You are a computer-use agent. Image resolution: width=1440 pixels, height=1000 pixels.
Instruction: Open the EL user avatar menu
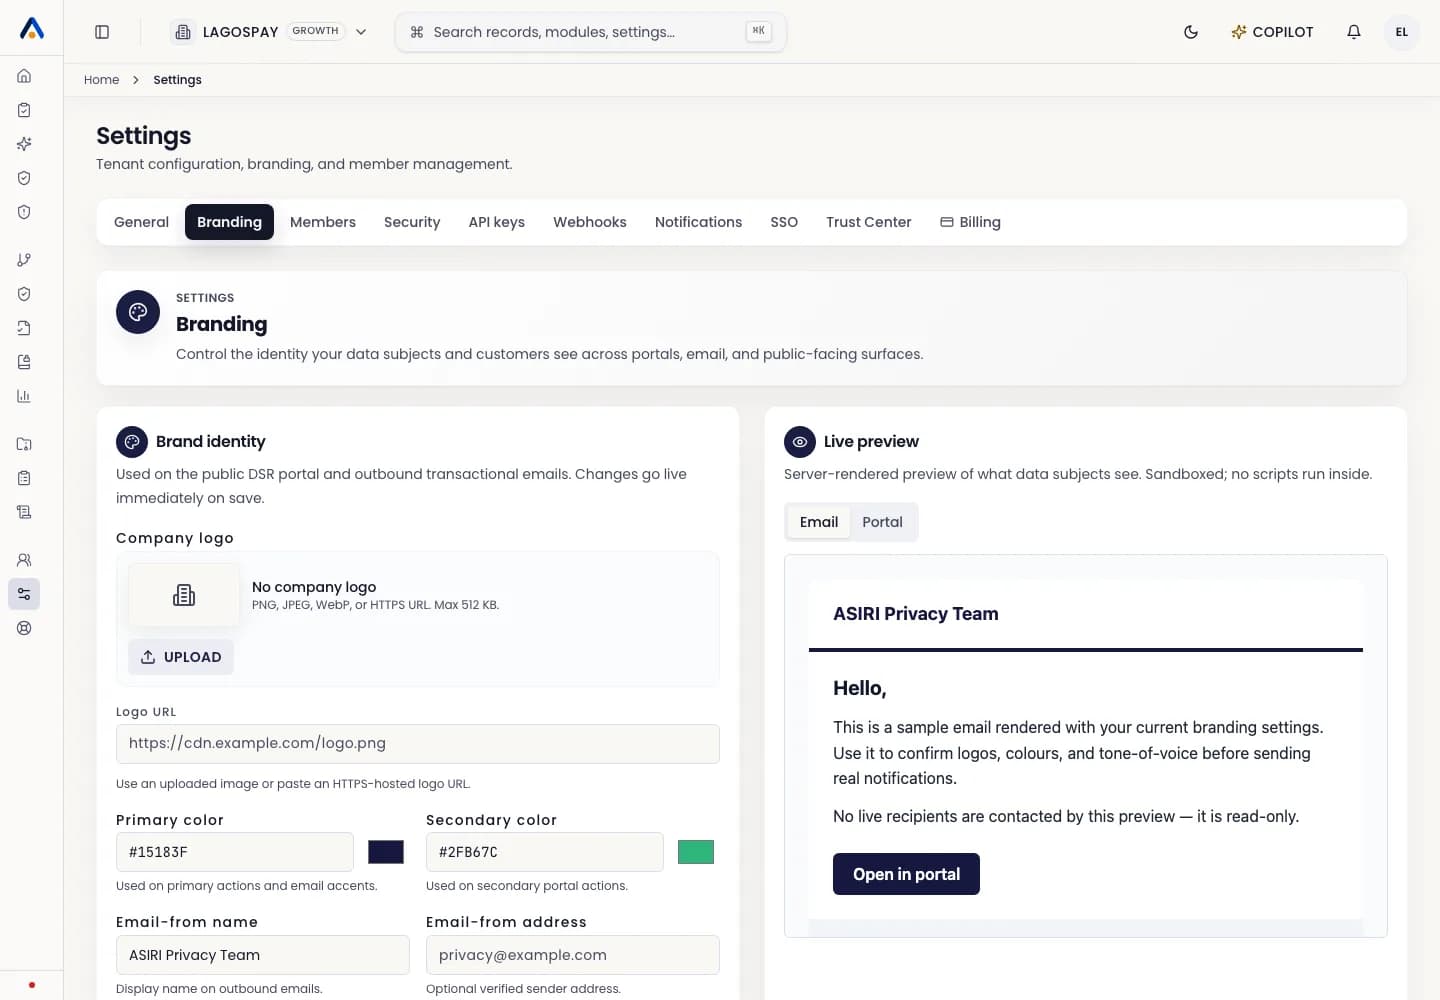(x=1402, y=32)
